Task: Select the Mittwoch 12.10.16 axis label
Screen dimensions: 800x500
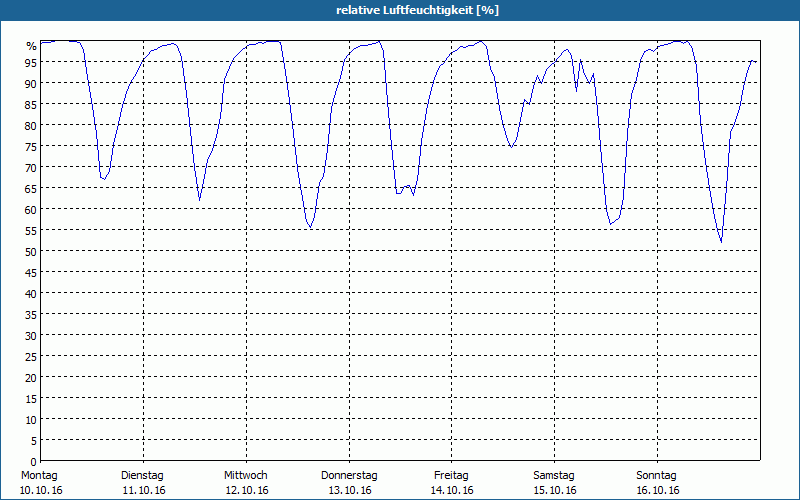Action: click(246, 483)
